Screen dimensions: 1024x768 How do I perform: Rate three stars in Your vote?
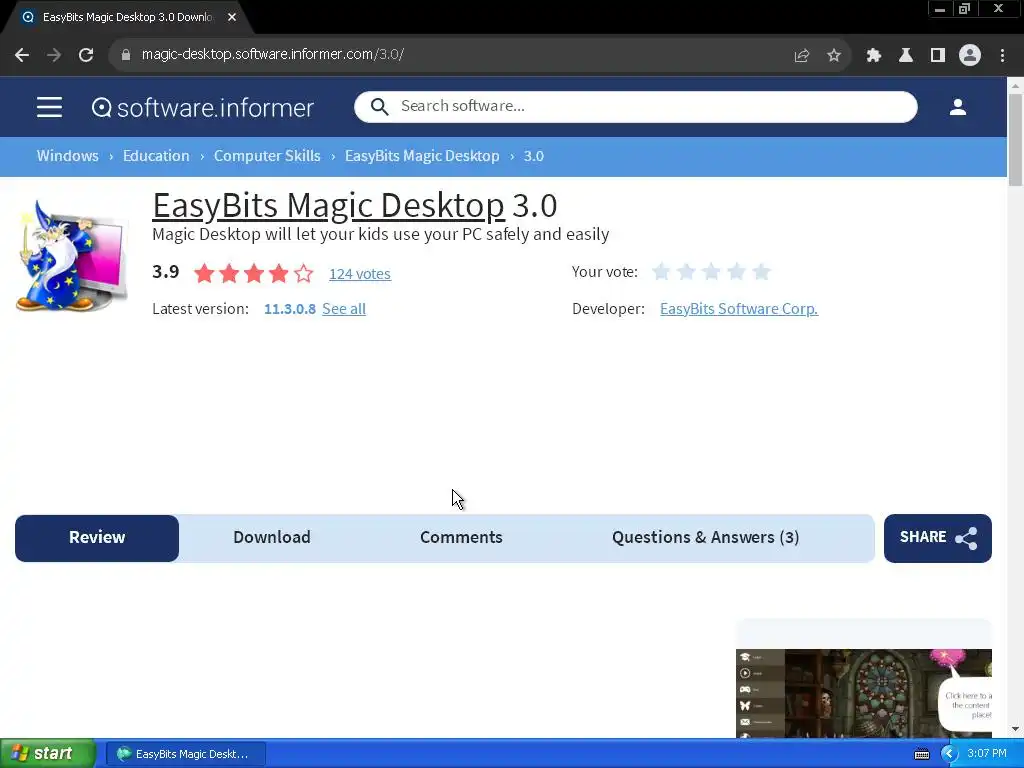[x=711, y=272]
